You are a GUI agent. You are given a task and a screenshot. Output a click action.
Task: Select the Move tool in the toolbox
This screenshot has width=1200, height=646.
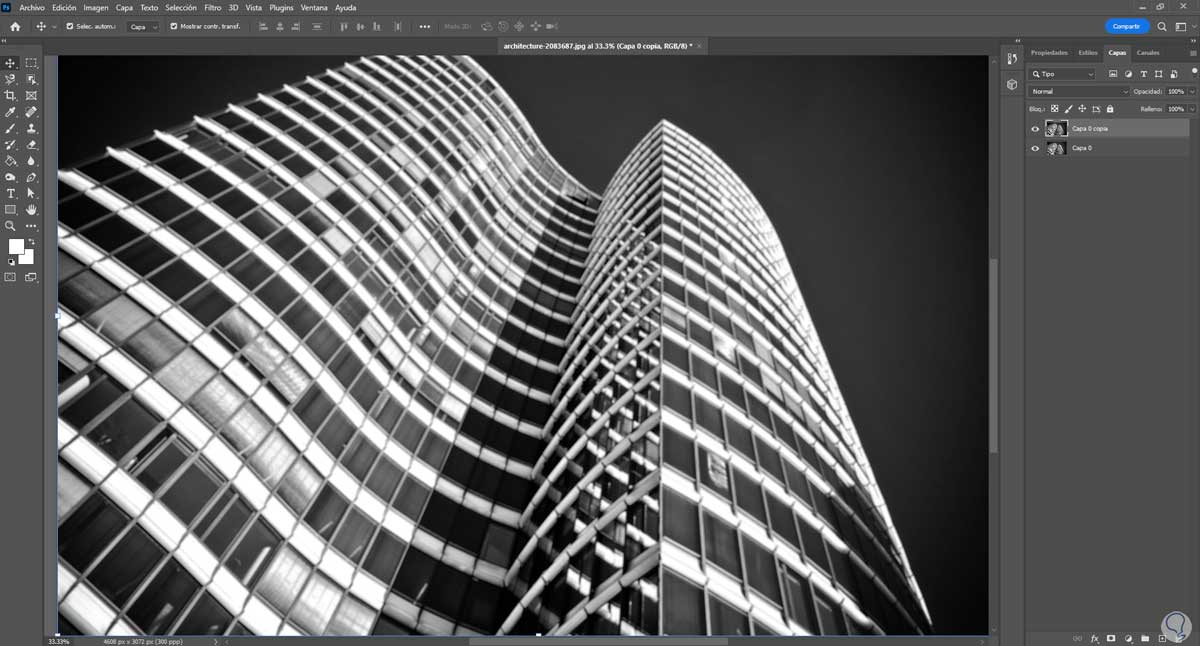point(11,63)
